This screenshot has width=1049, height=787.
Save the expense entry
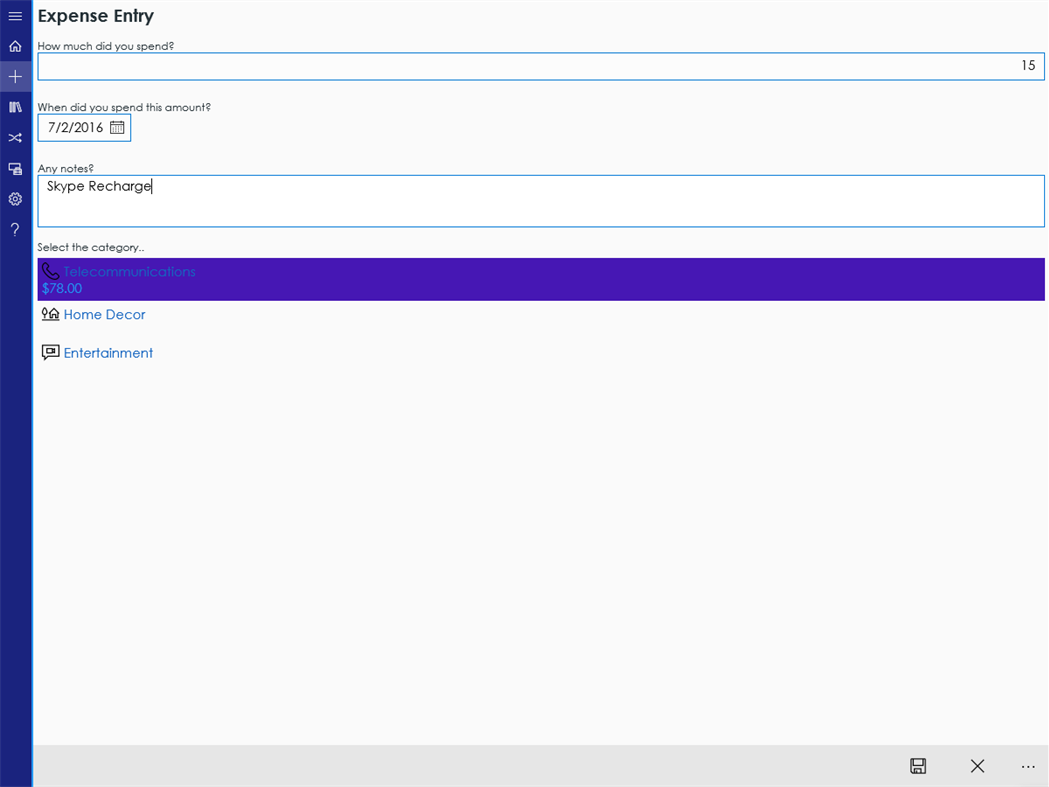click(917, 766)
